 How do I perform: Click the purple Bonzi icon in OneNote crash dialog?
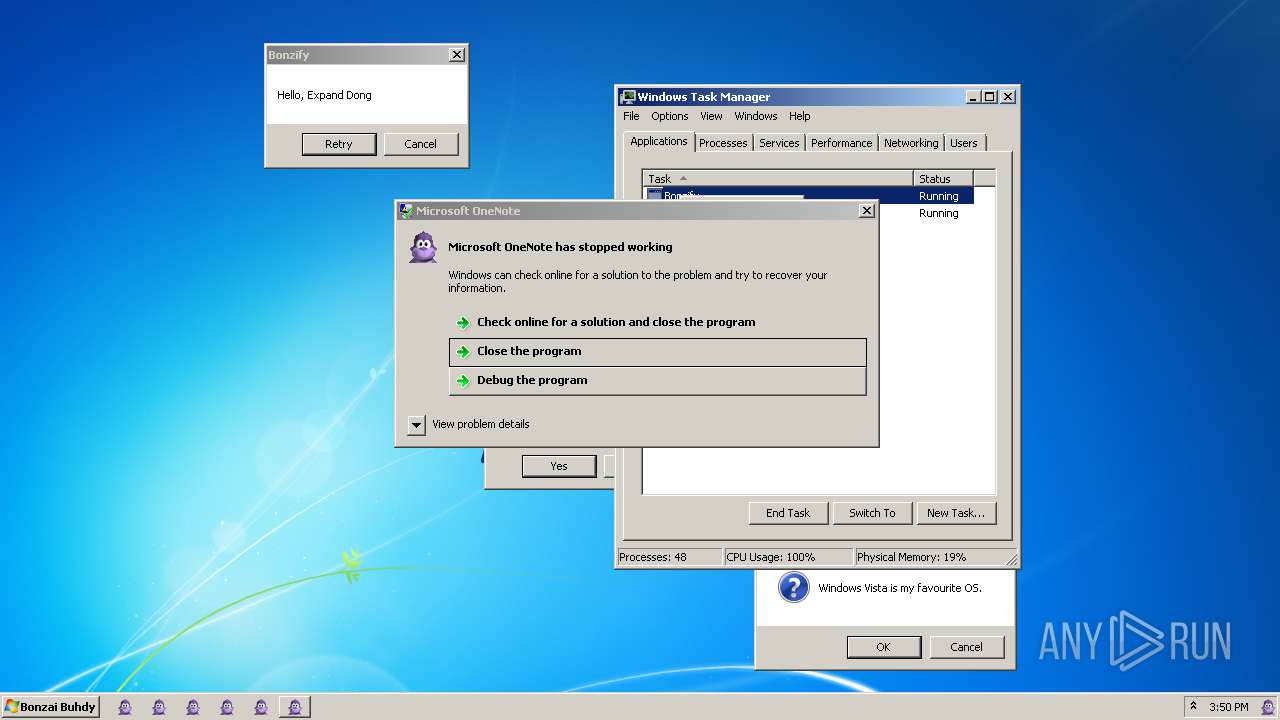[423, 247]
